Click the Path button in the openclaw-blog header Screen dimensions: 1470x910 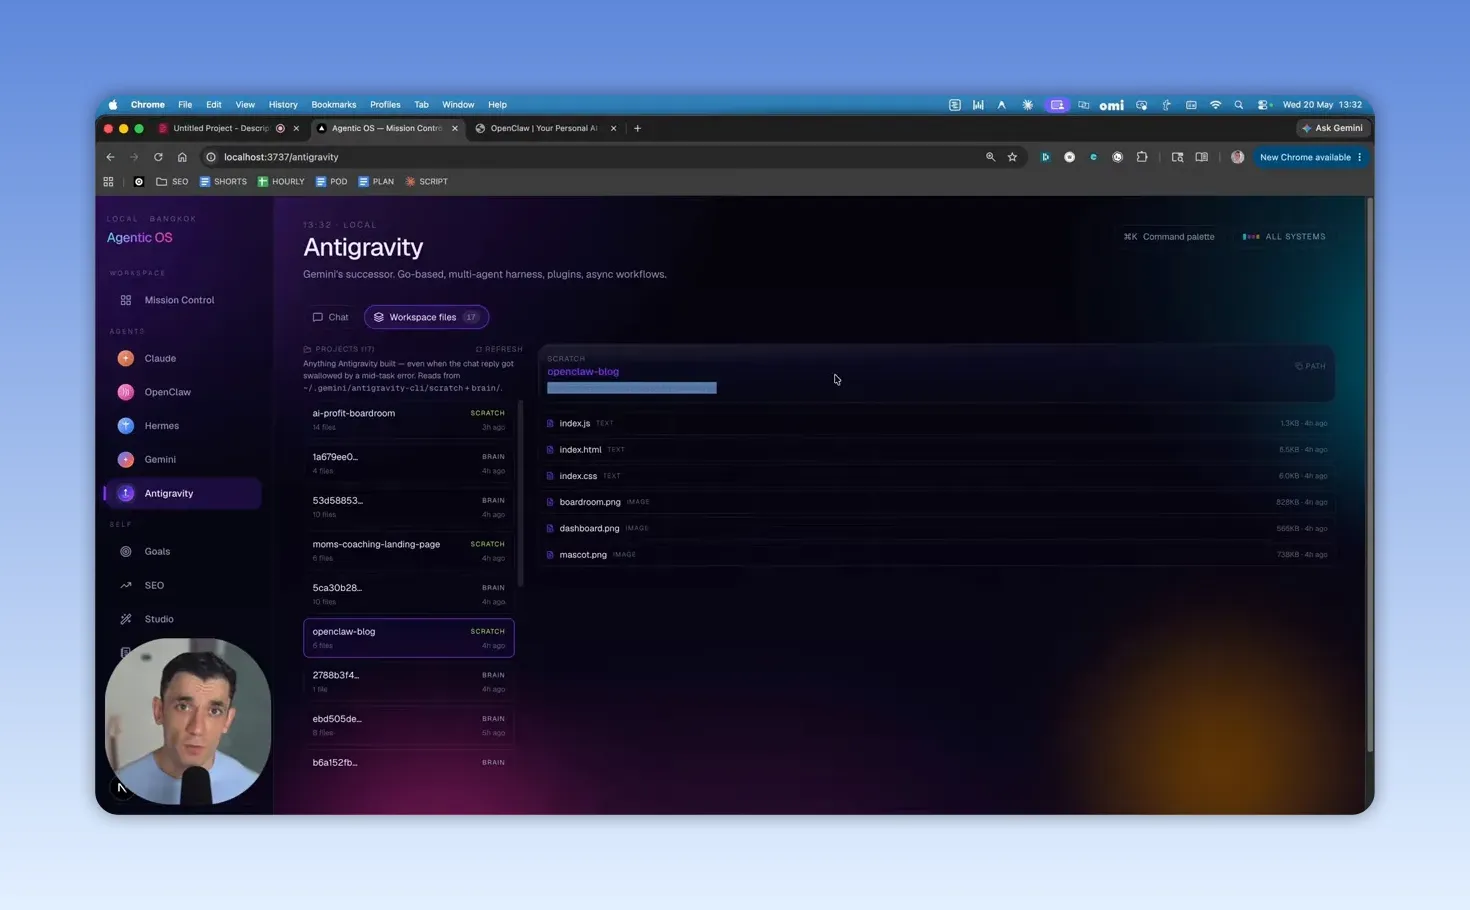[x=1310, y=366]
